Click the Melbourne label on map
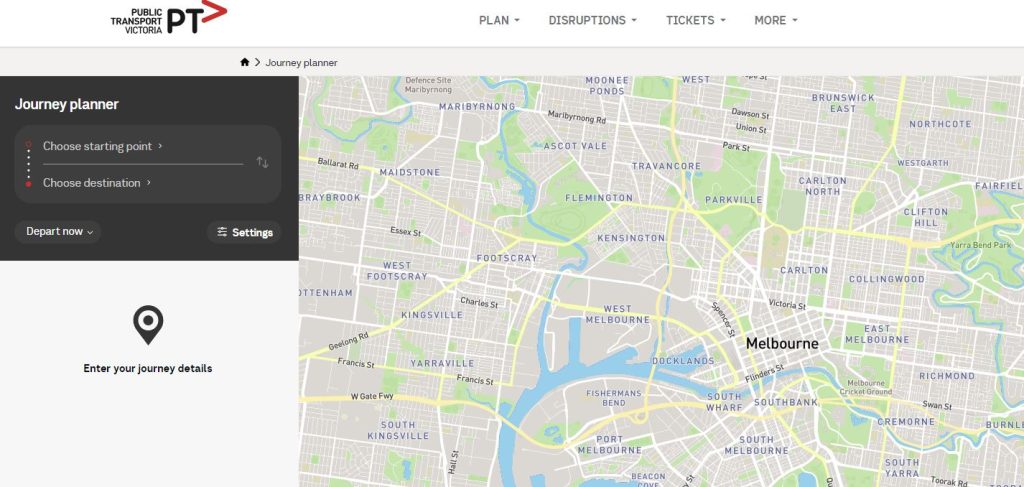 [x=782, y=343]
